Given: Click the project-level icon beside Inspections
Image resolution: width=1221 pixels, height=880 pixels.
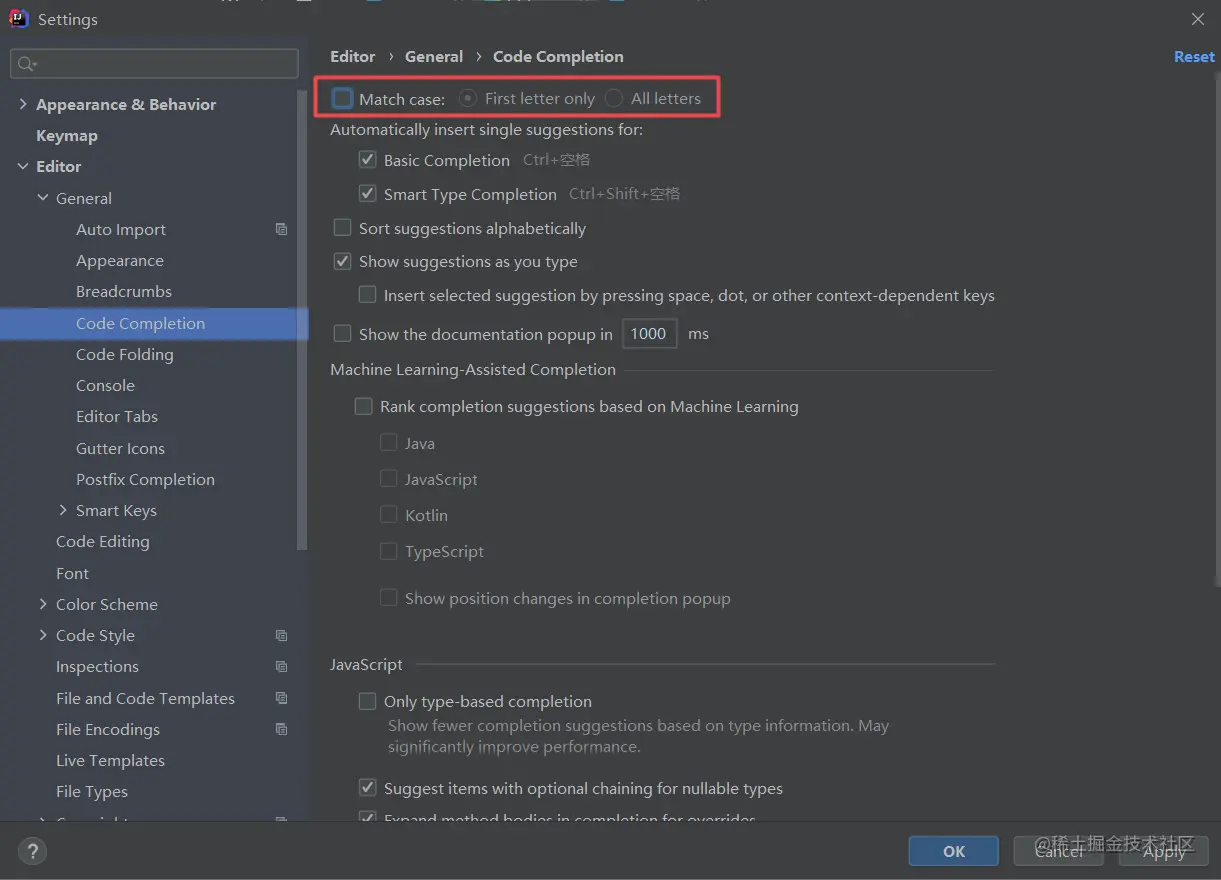Looking at the screenshot, I should (282, 667).
